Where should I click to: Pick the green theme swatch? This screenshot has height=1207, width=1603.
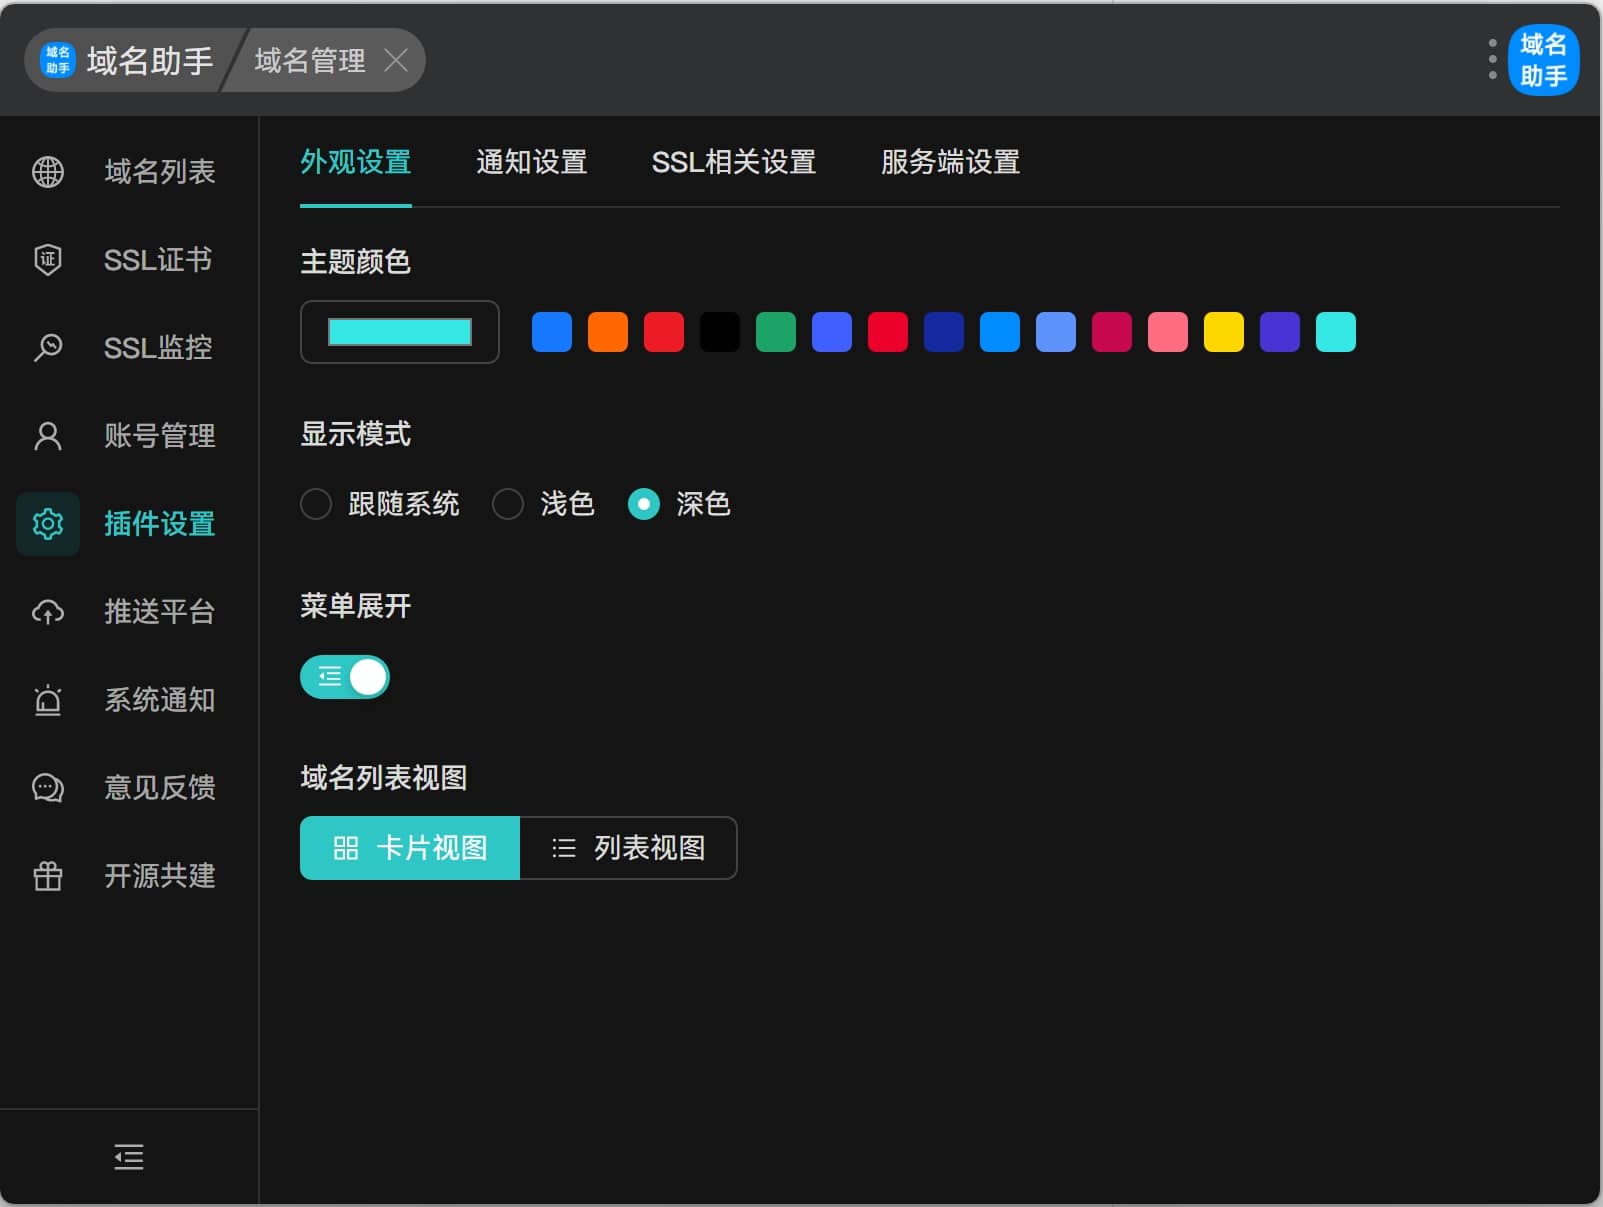click(x=776, y=332)
